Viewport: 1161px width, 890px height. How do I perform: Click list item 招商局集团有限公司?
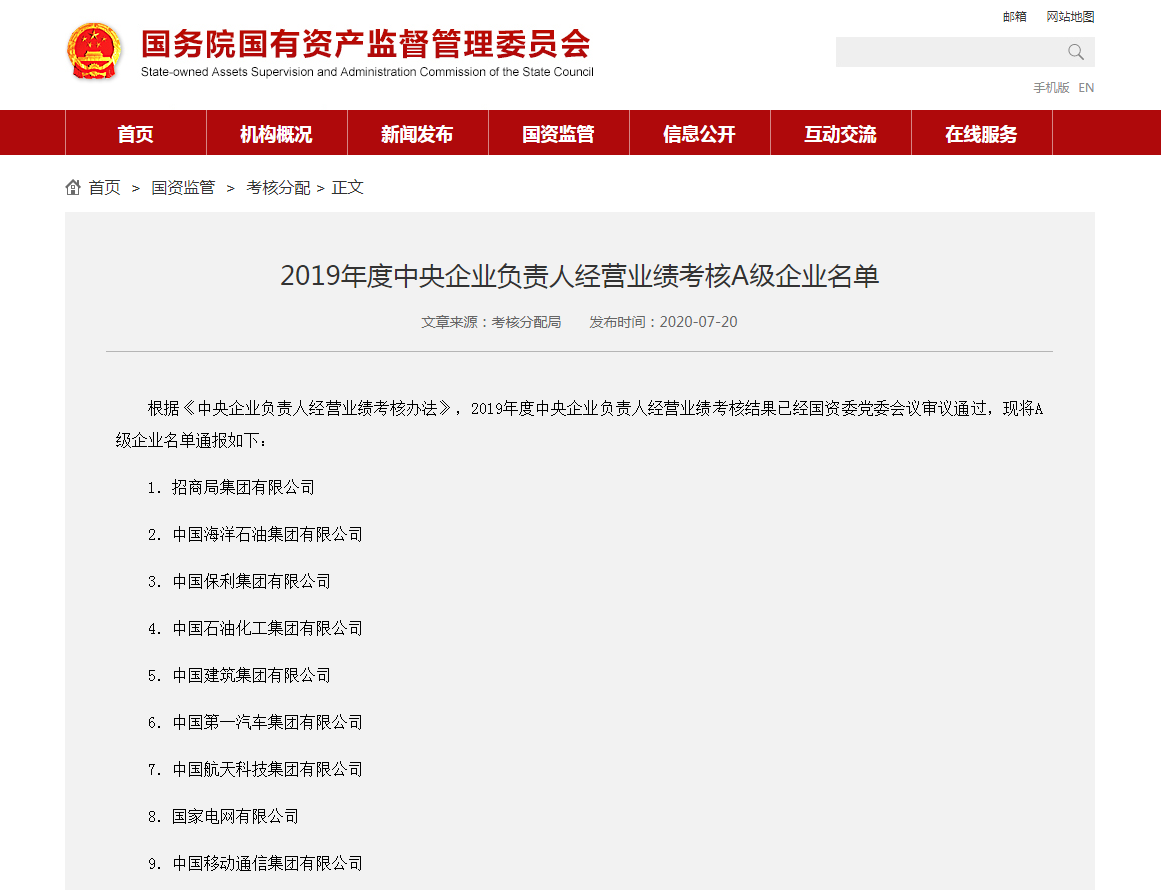click(243, 487)
